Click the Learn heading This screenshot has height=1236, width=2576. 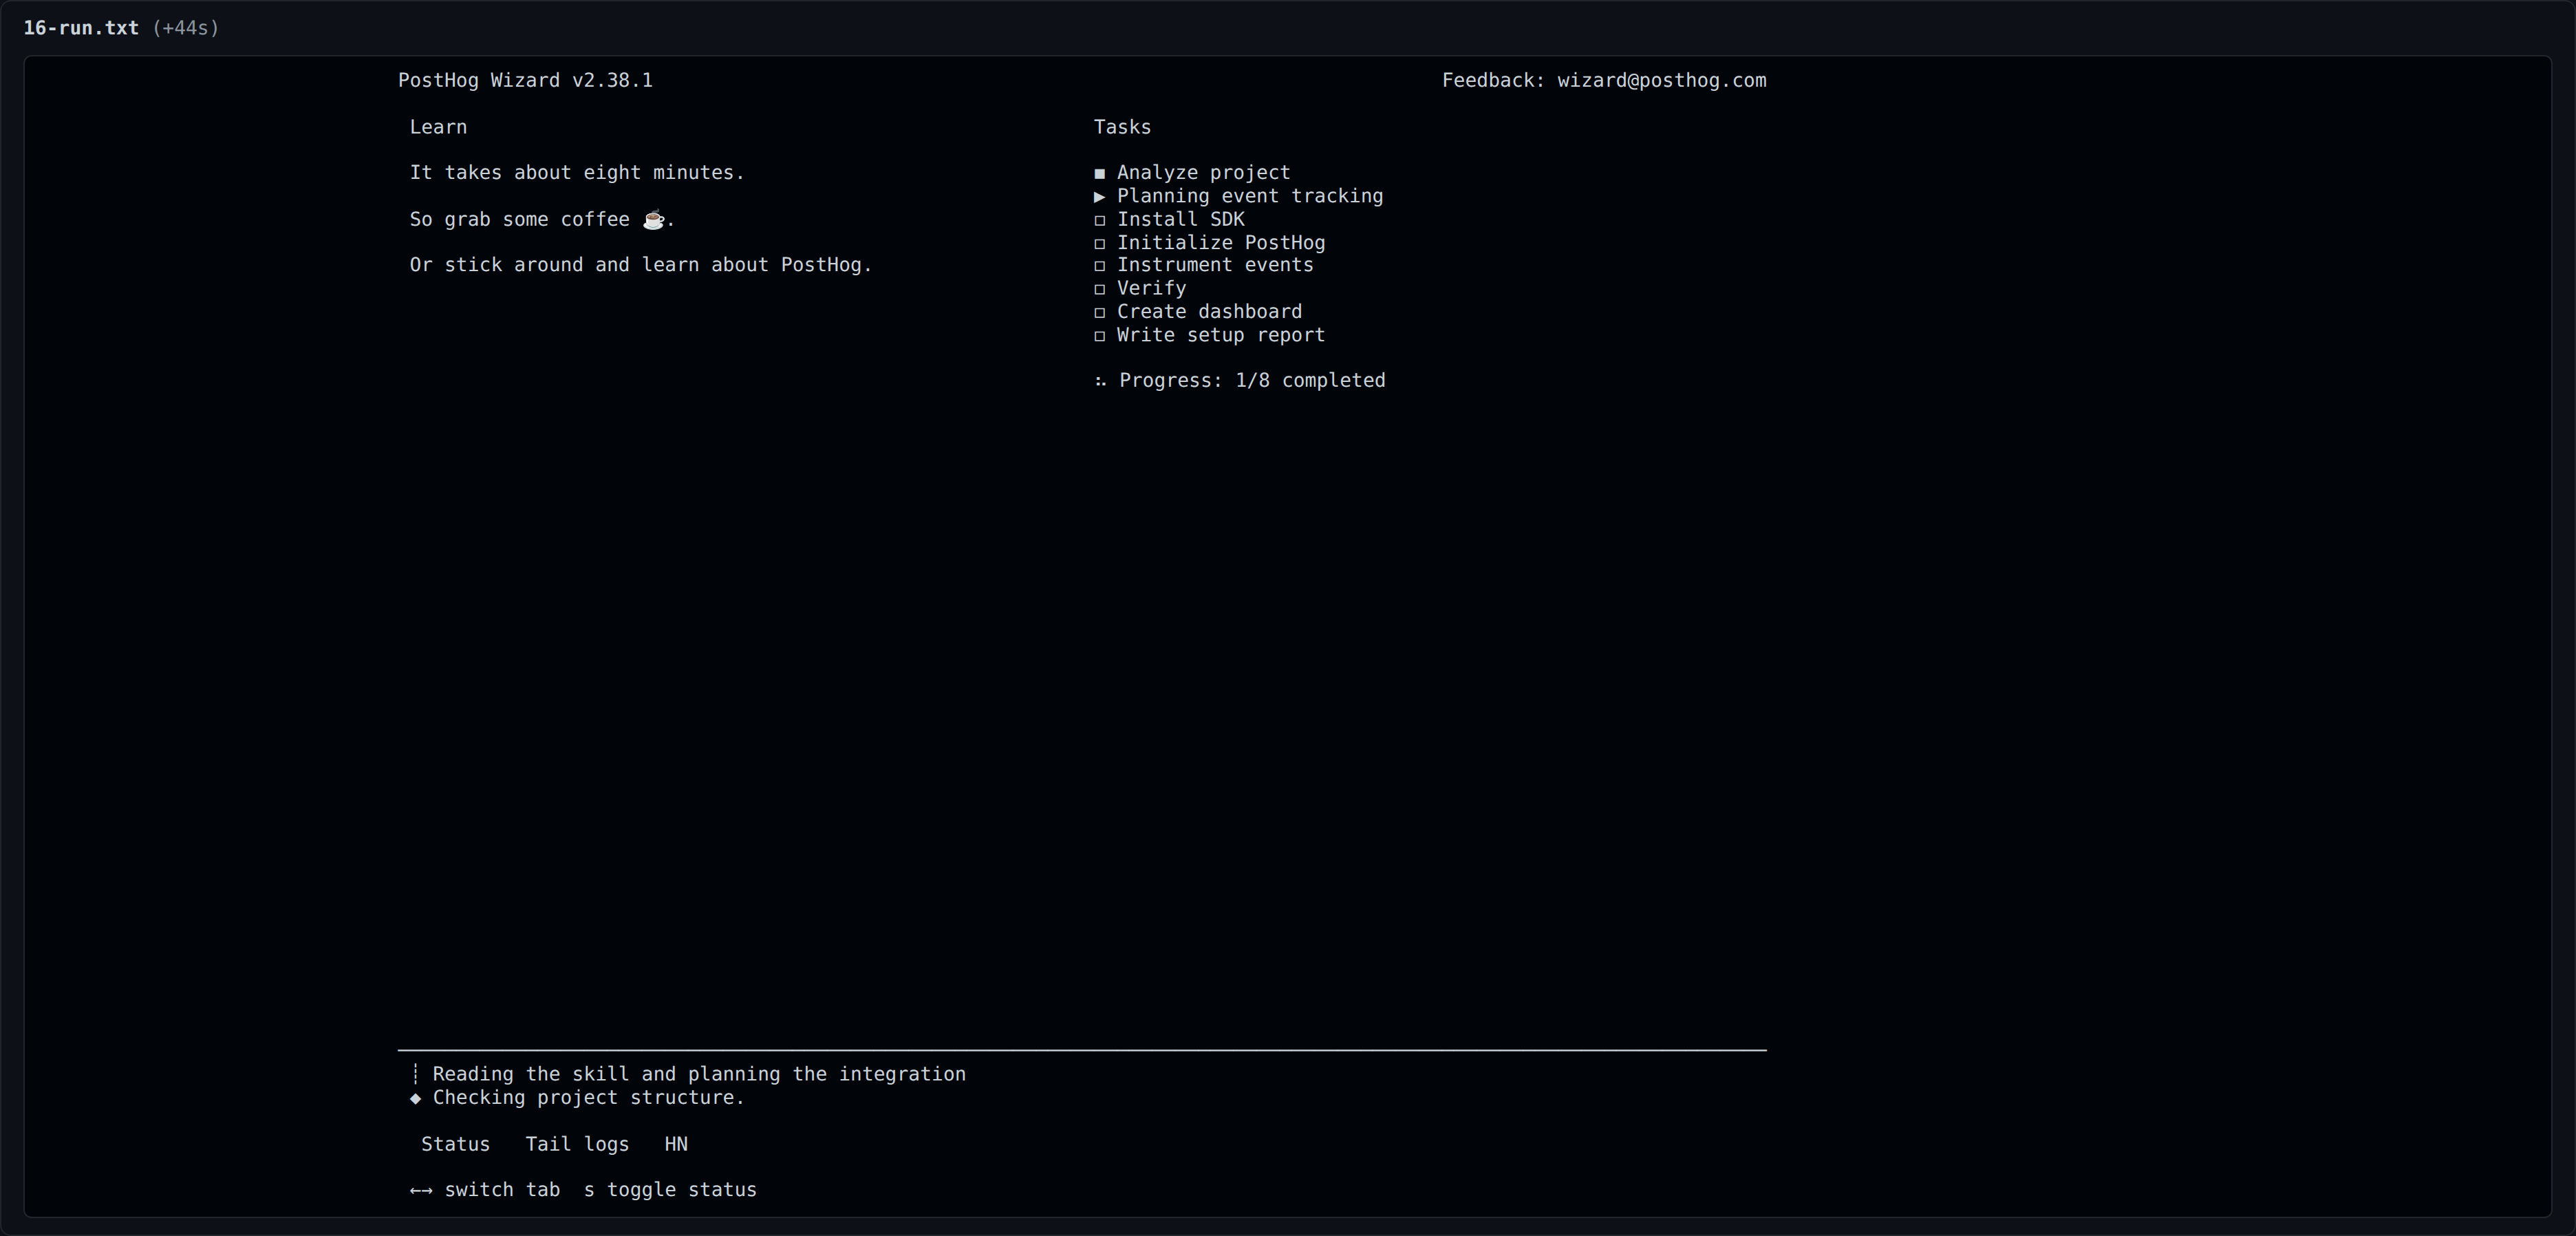[438, 127]
